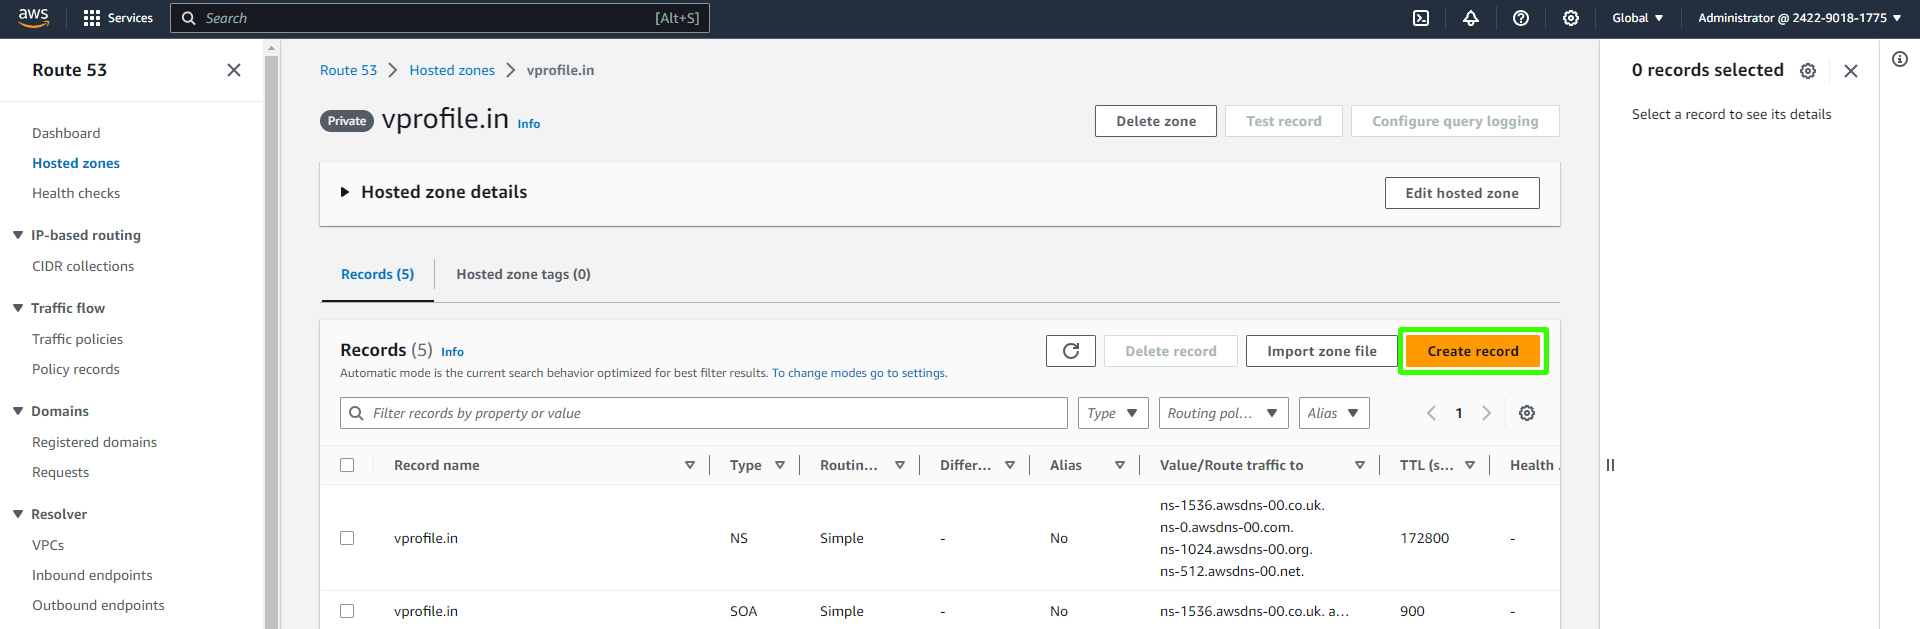Click the Delete zone button

[x=1156, y=121]
